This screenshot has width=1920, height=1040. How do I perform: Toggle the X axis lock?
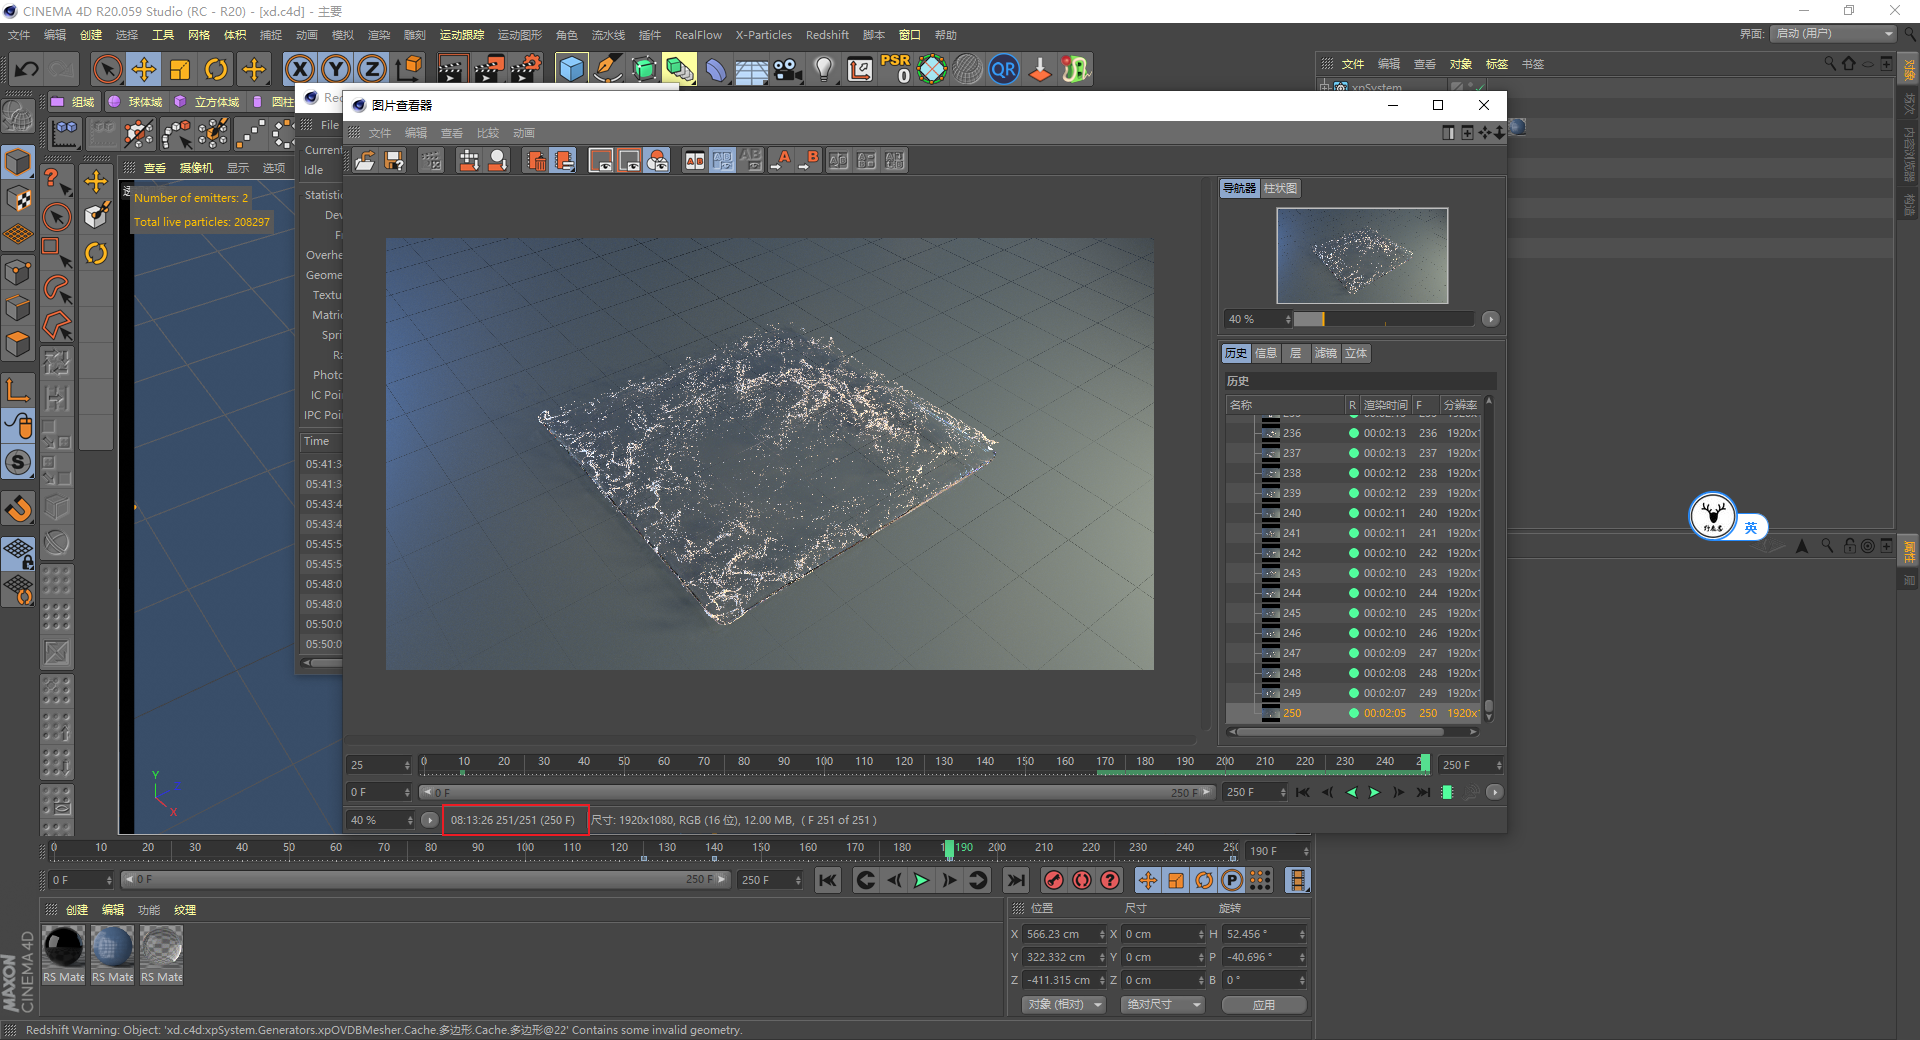click(x=299, y=69)
